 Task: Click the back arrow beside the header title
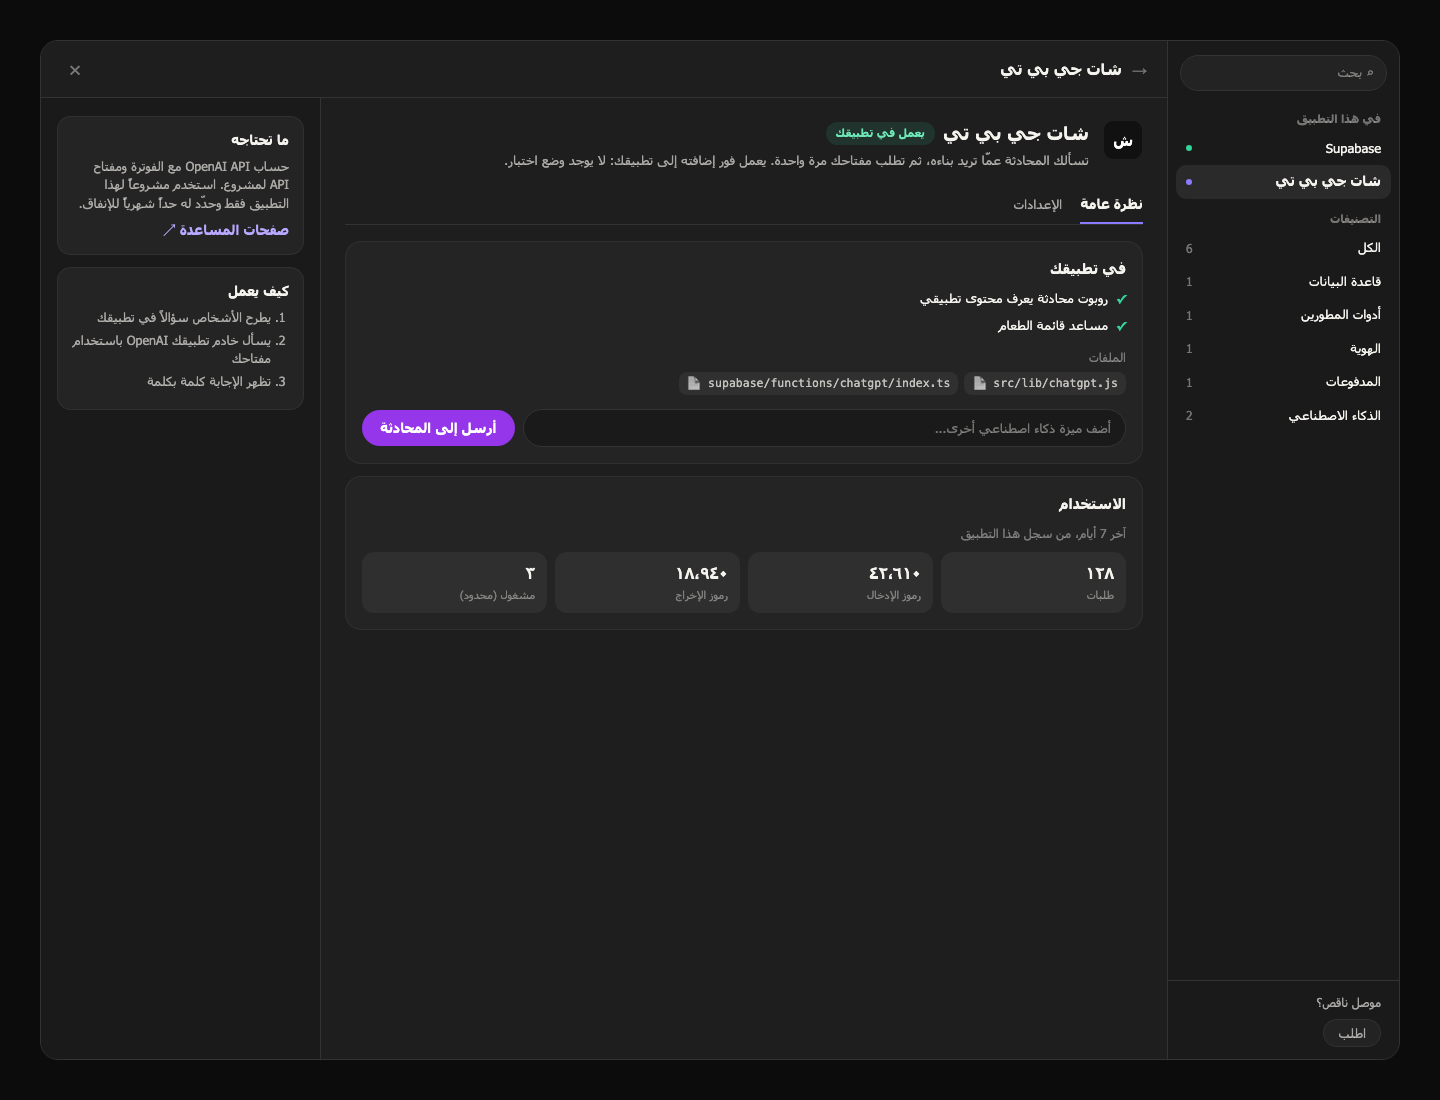(1139, 71)
